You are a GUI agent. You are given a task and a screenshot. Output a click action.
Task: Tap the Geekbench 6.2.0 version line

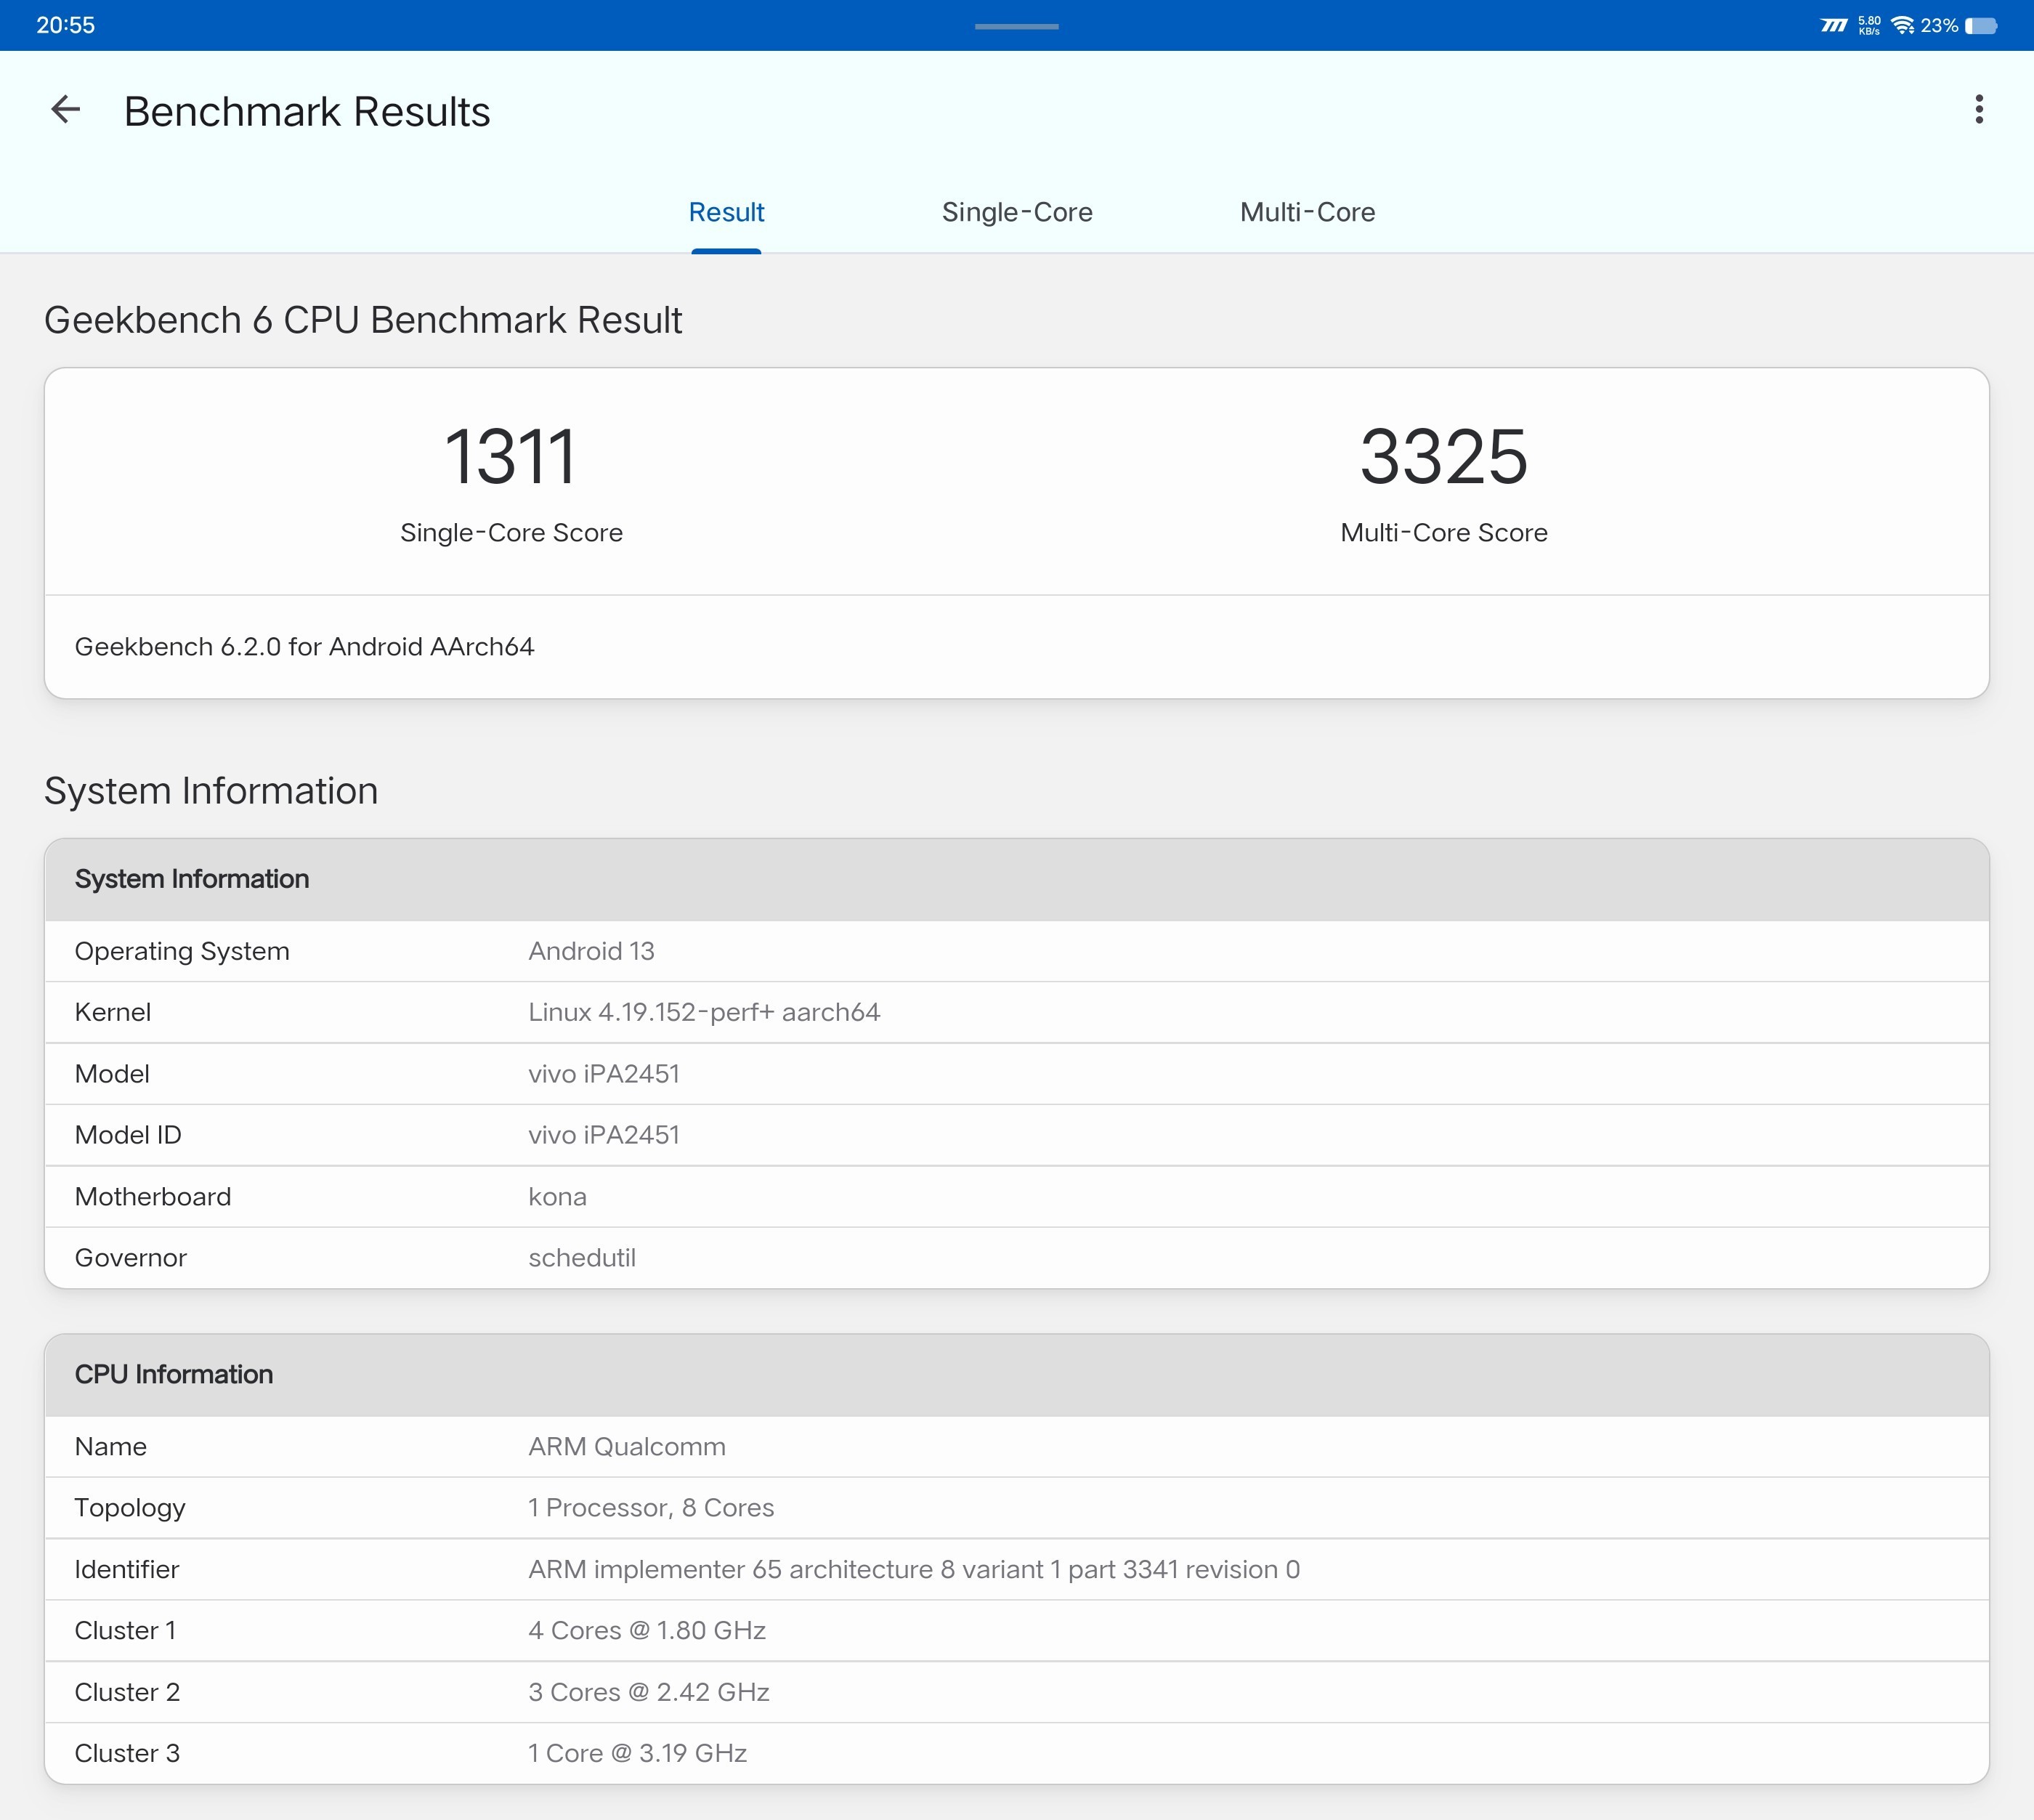tap(304, 647)
